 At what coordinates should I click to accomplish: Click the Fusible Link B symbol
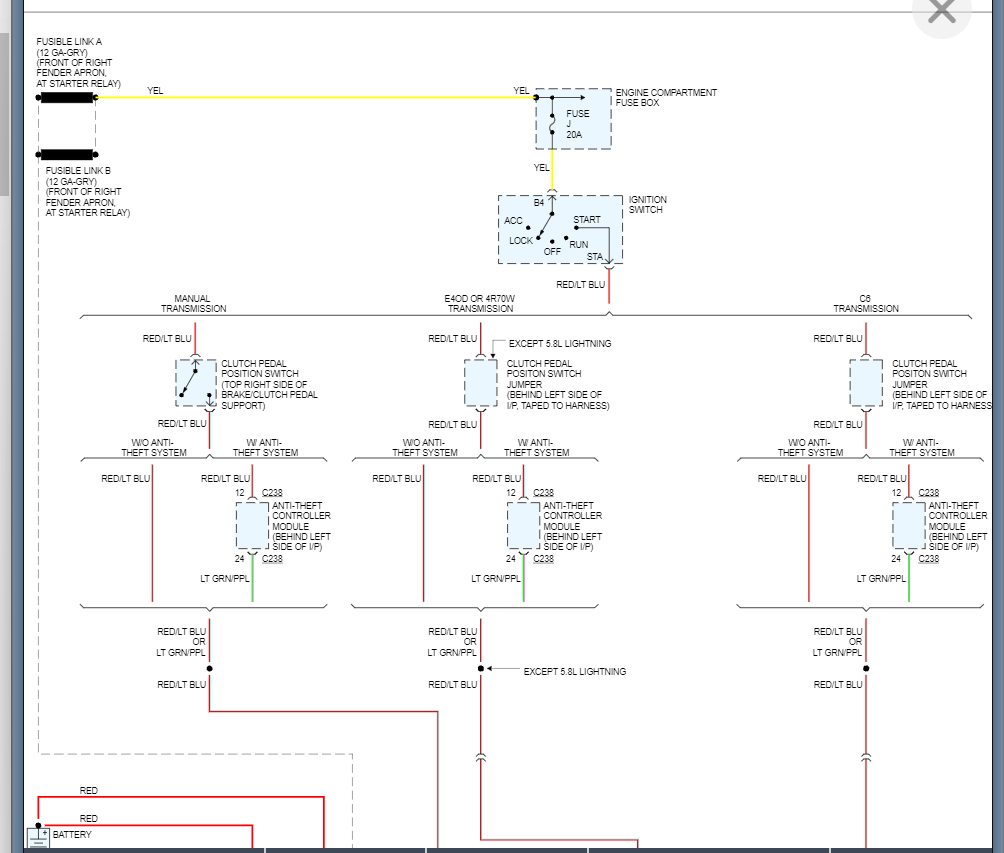[67, 155]
